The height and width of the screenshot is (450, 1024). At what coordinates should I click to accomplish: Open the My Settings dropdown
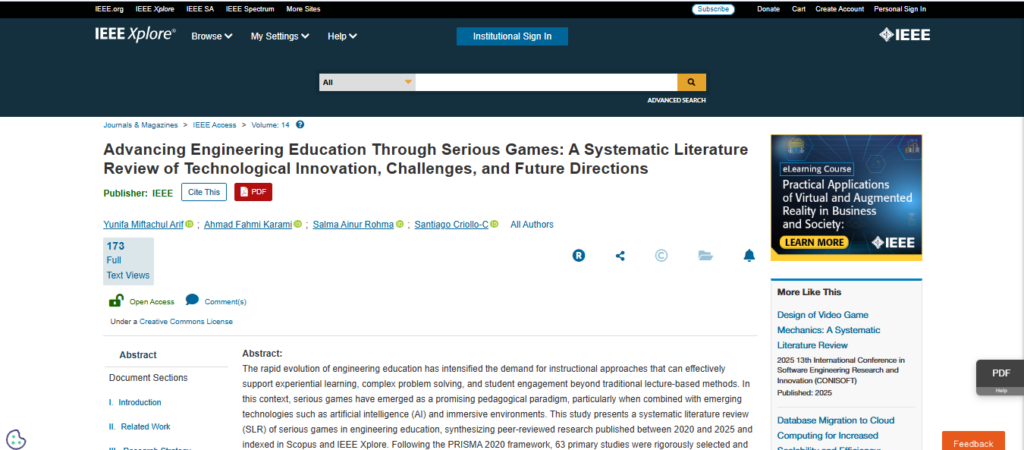point(282,37)
